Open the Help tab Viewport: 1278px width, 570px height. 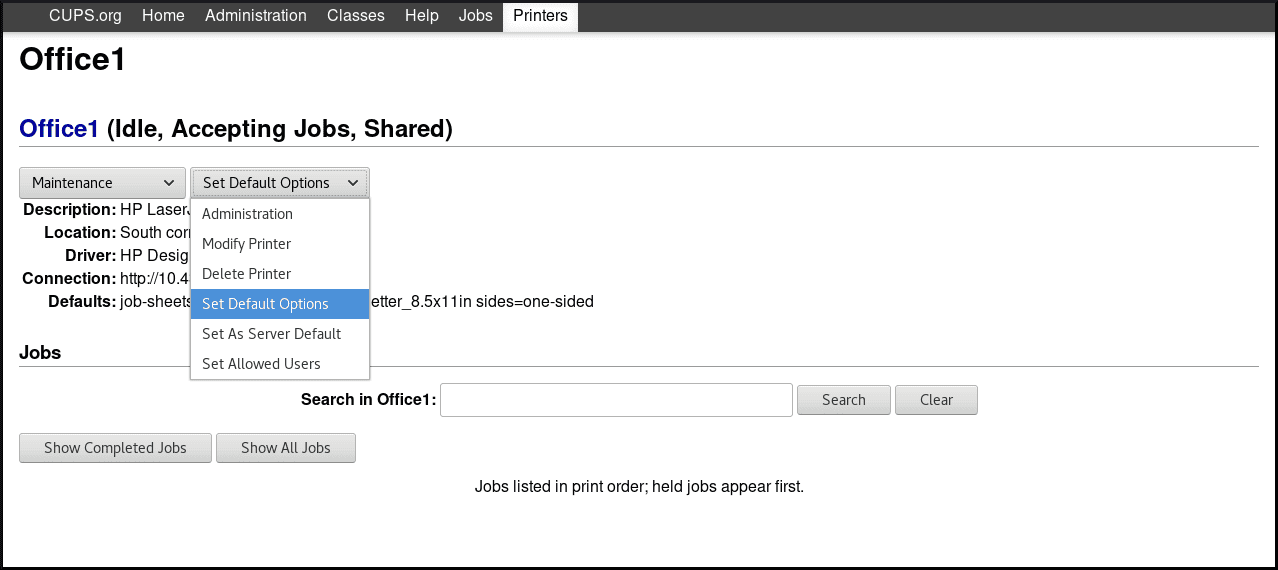click(x=421, y=16)
